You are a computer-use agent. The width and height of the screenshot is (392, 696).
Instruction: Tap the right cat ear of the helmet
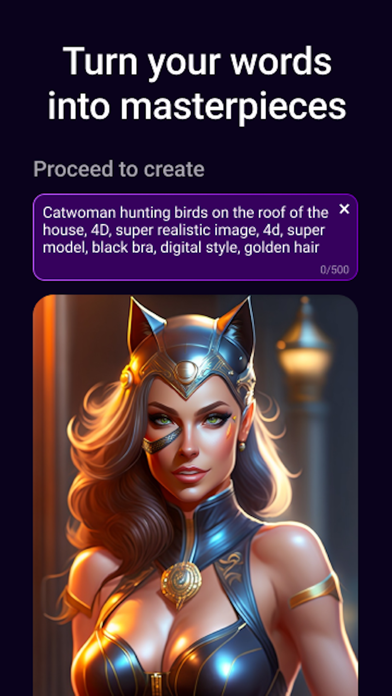(238, 323)
